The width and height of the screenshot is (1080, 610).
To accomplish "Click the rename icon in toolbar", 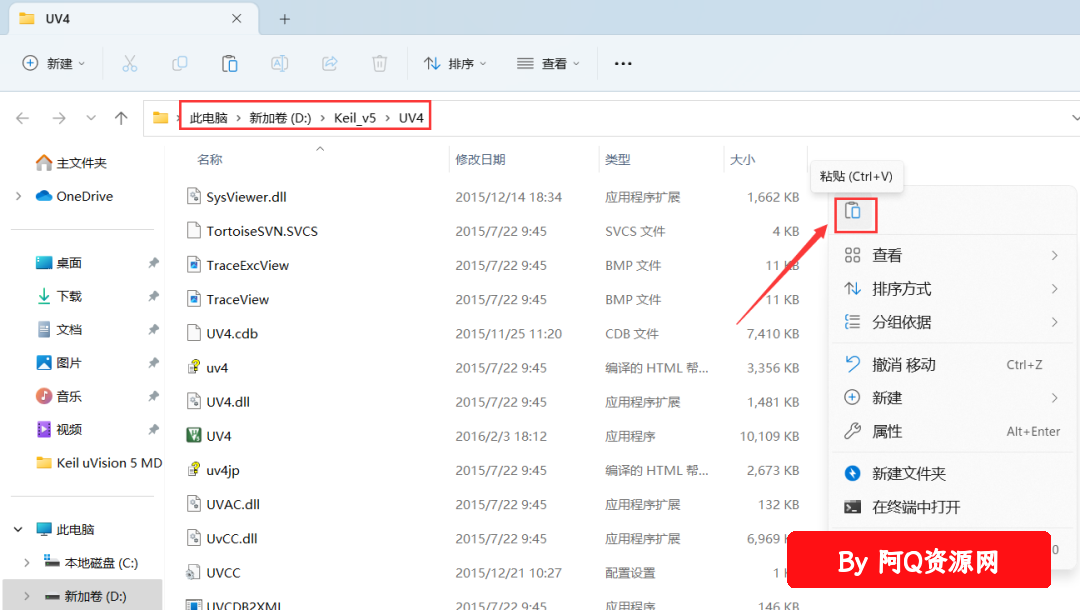I will [280, 63].
